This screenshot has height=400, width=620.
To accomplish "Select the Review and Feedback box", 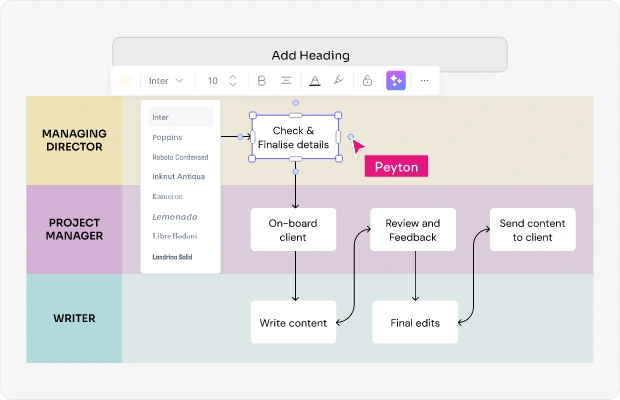I will tap(413, 230).
